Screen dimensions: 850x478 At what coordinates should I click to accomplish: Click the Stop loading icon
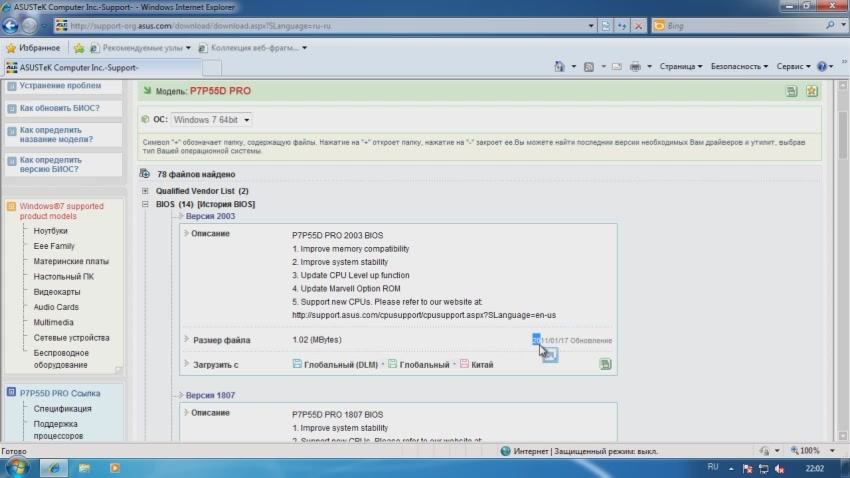click(x=639, y=25)
